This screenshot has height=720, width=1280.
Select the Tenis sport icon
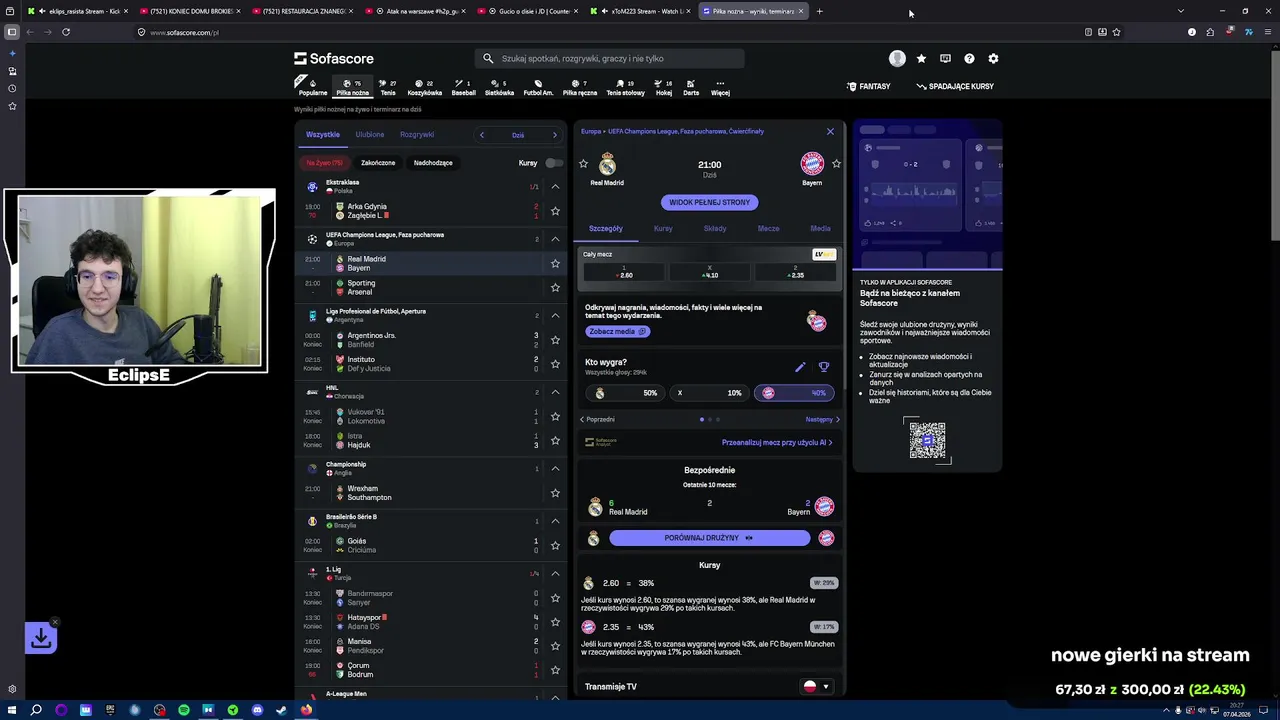pyautogui.click(x=388, y=87)
